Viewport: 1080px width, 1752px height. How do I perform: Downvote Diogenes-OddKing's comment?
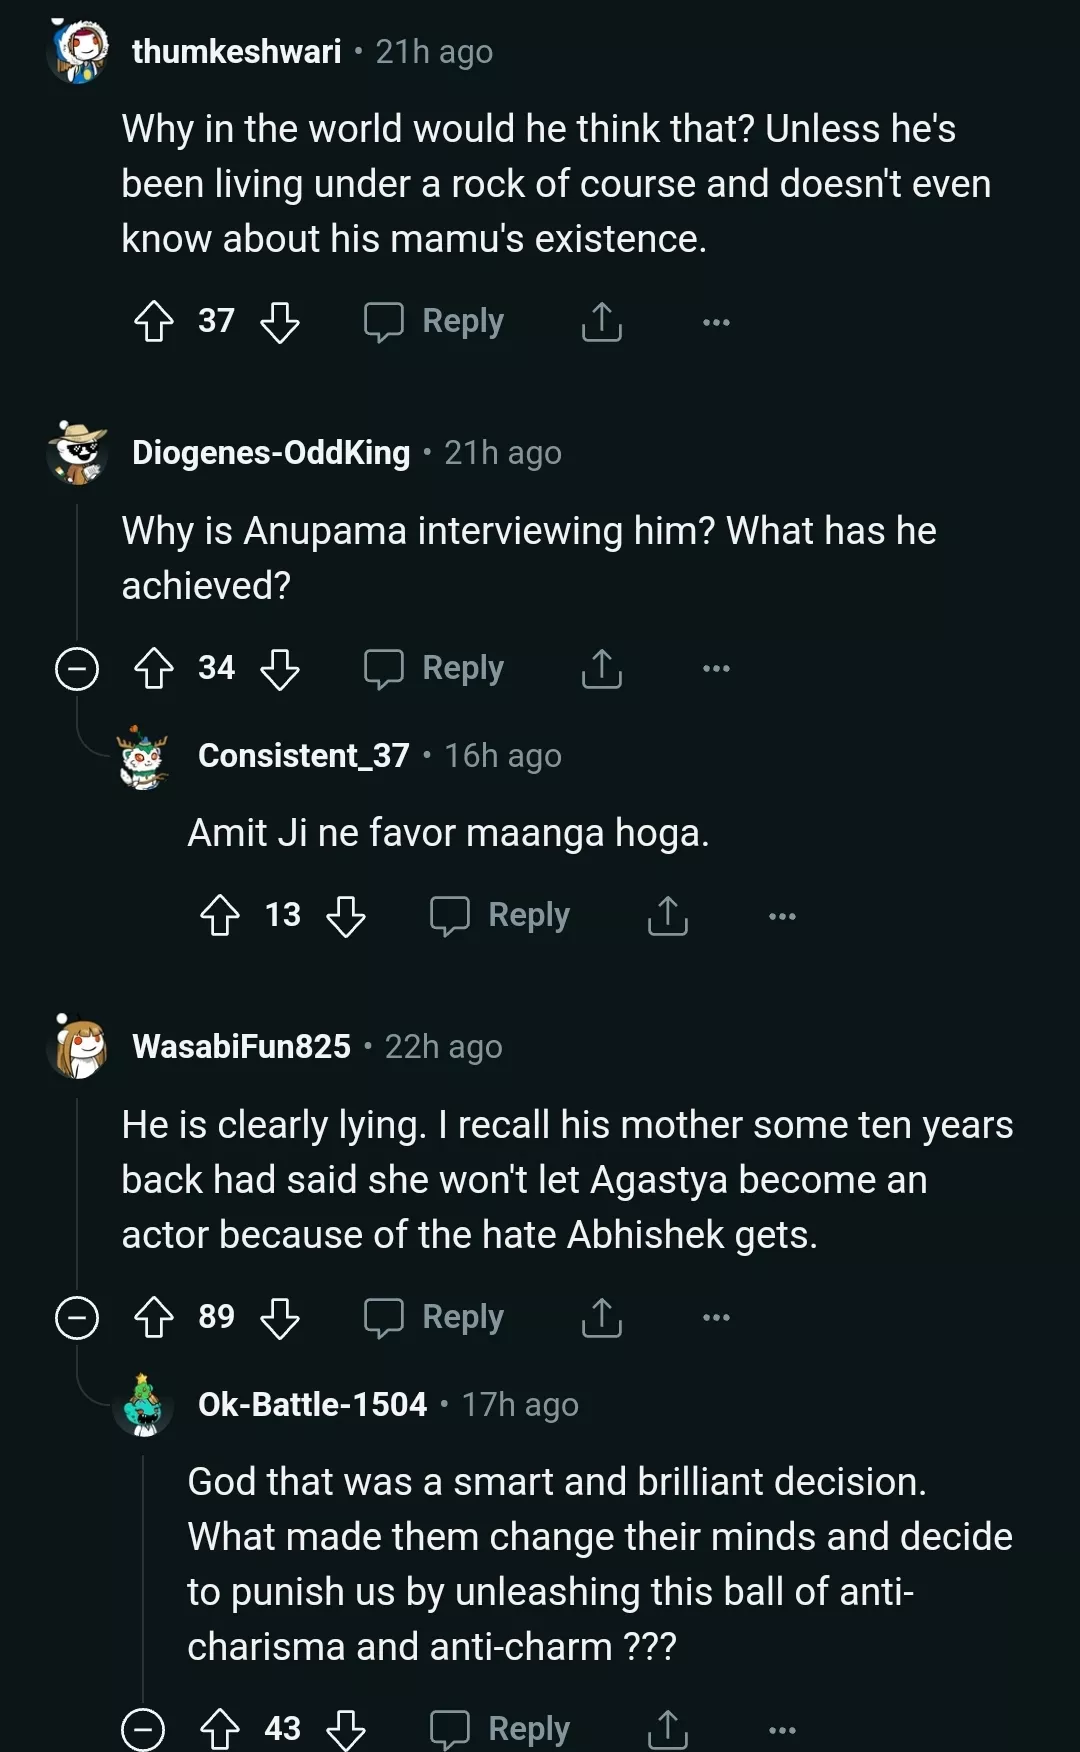point(280,668)
